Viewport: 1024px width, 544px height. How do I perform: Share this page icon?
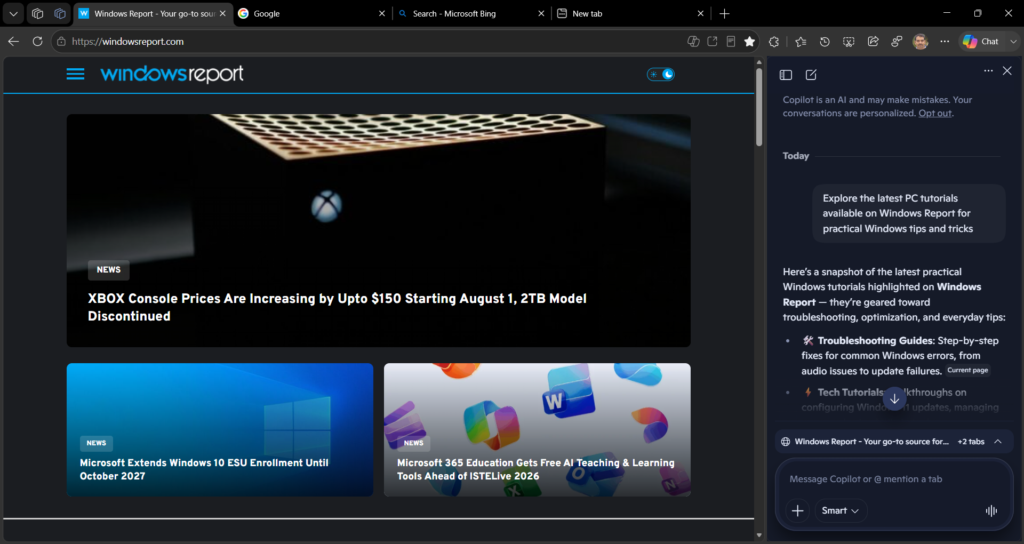pos(872,41)
